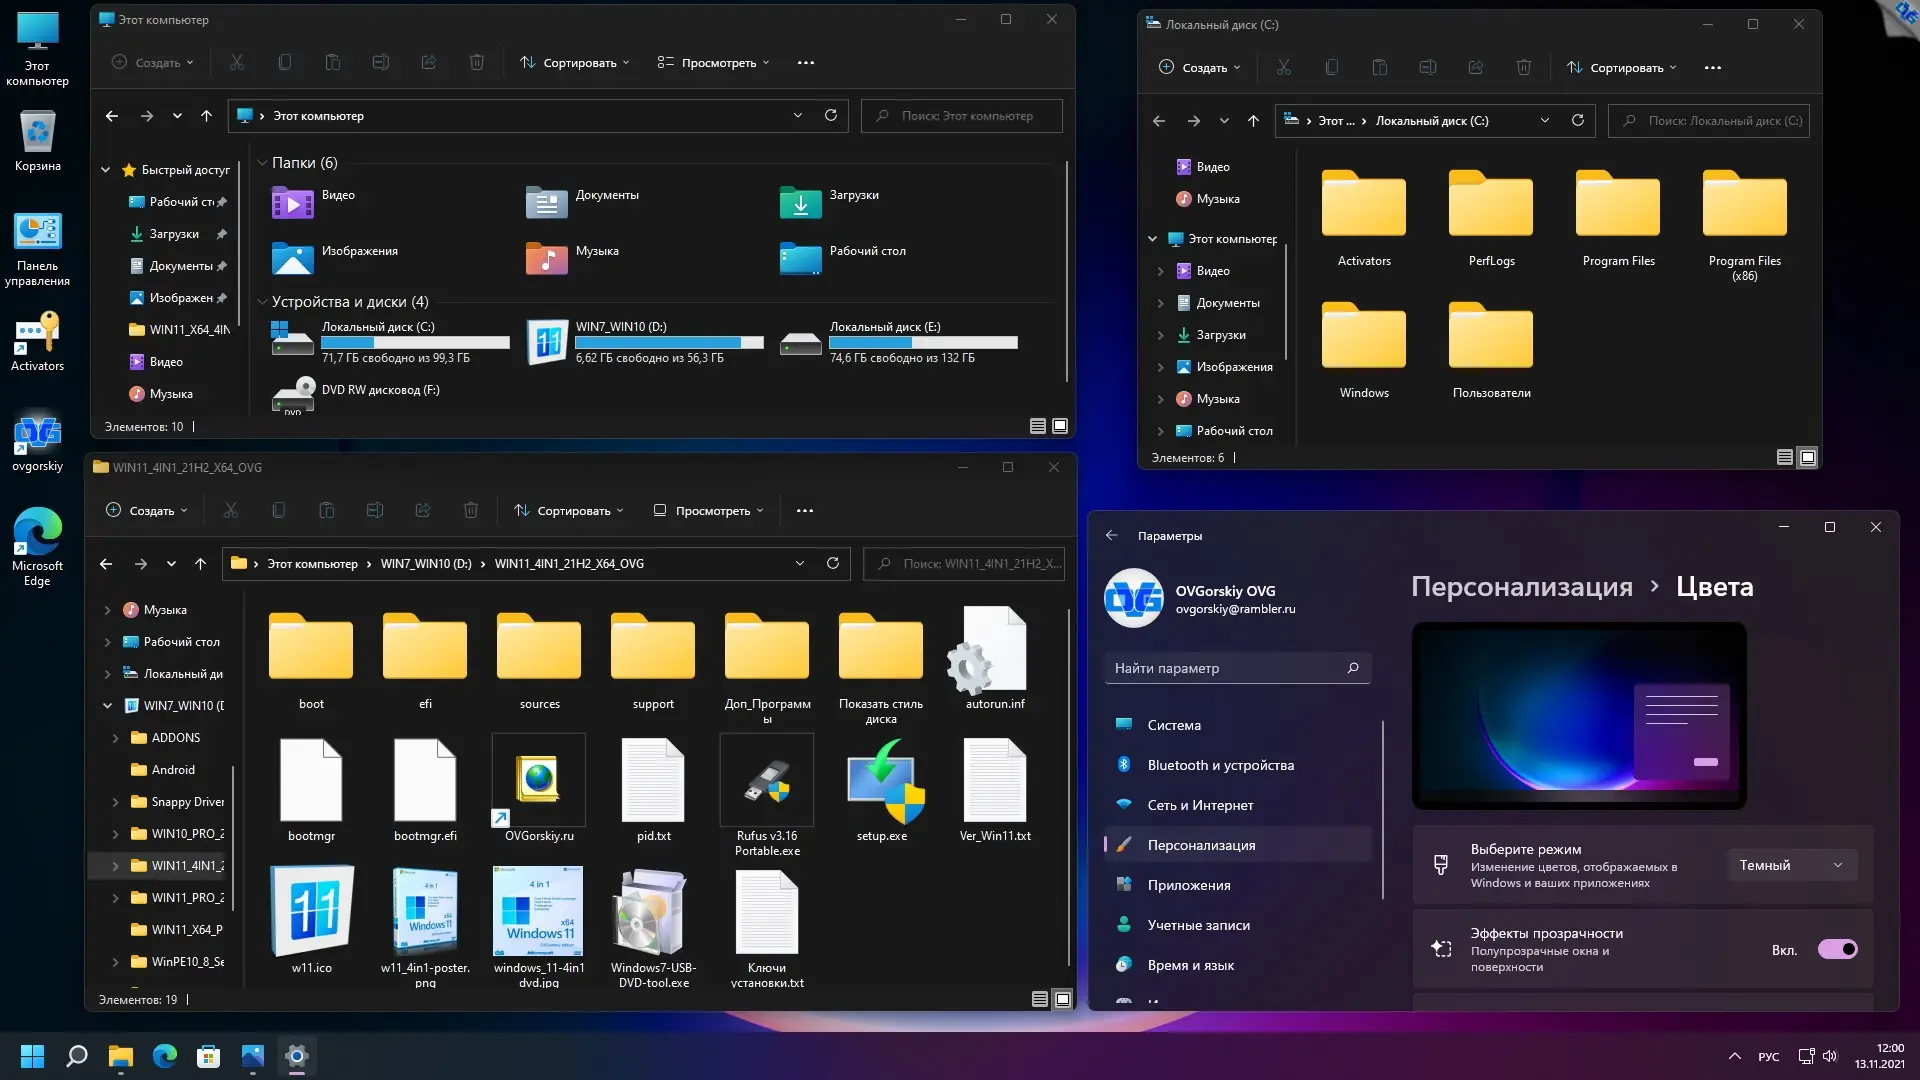Screen dimensions: 1920x1080
Task: Collapse Папки (6) group
Action: [262, 163]
